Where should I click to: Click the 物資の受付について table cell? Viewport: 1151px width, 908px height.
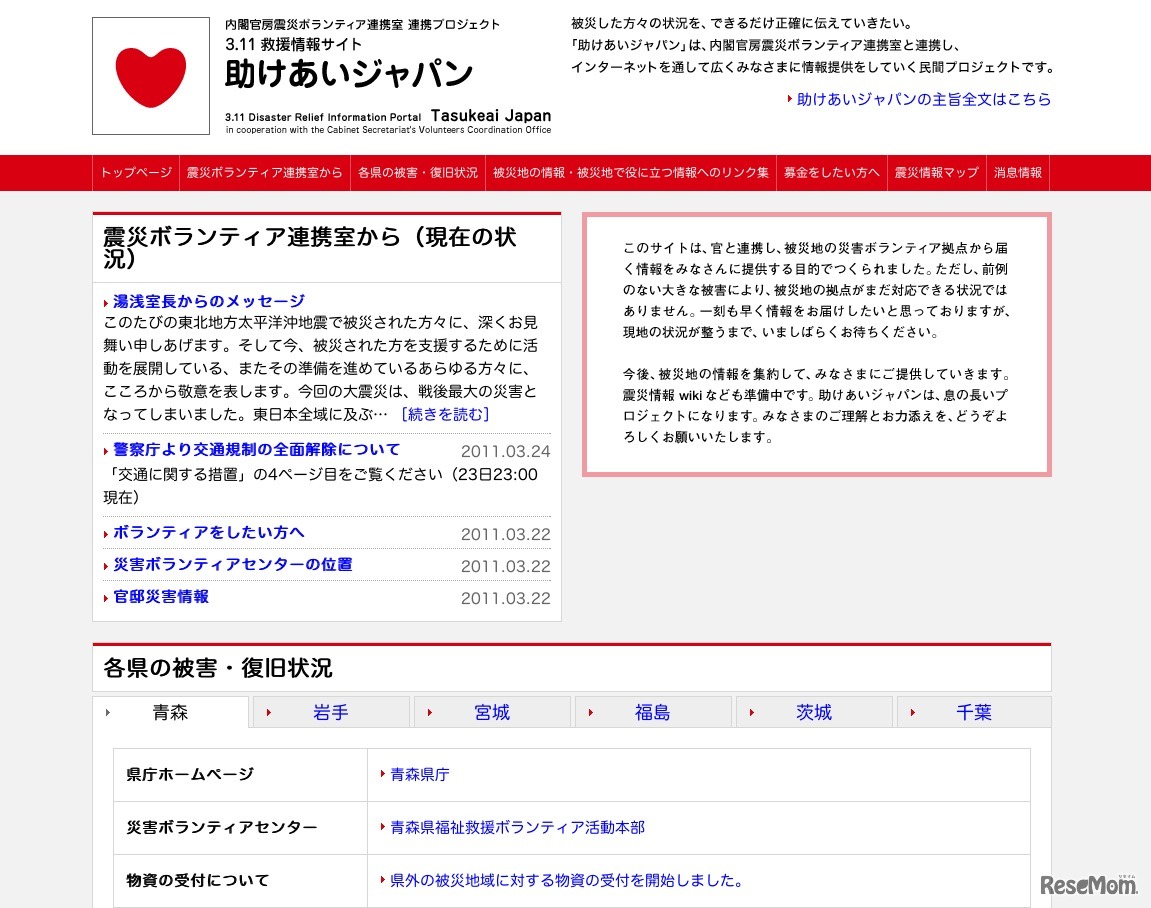pyautogui.click(x=241, y=881)
